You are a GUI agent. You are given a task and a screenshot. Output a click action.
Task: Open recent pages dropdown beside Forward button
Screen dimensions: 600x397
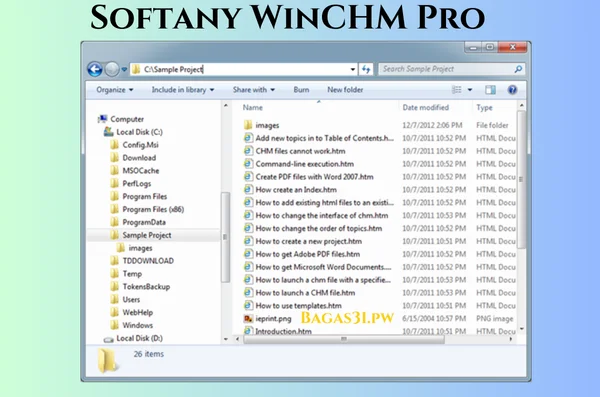[x=124, y=70]
